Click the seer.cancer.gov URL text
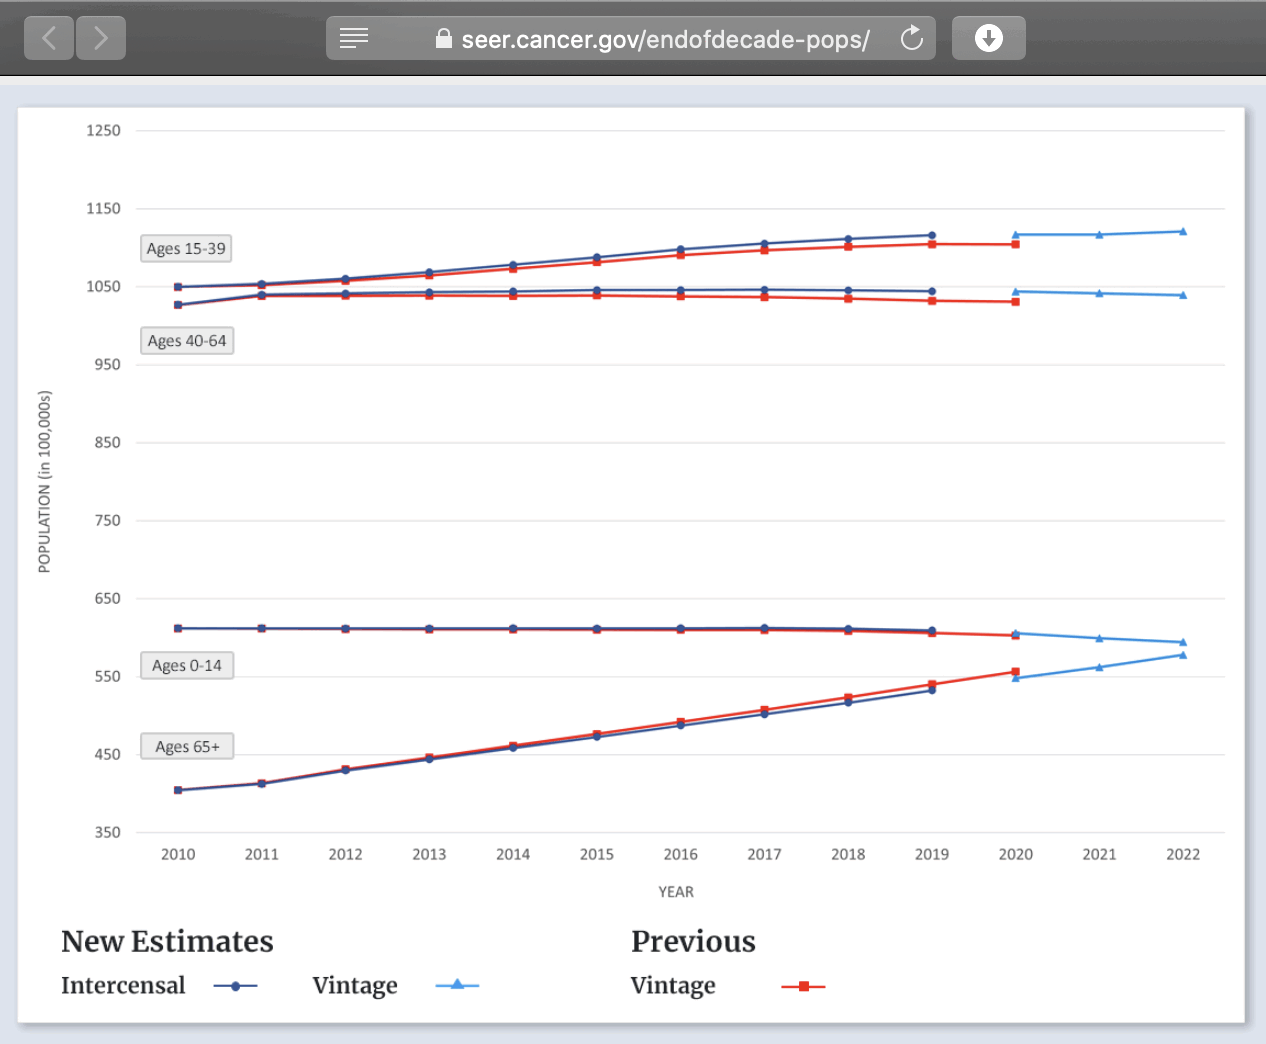This screenshot has width=1266, height=1044. (665, 40)
